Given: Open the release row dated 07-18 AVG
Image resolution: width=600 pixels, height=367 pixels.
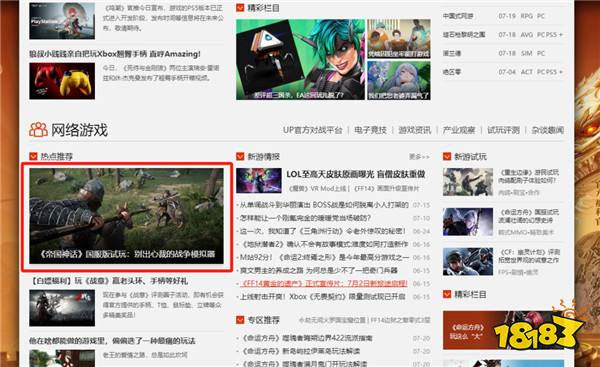Looking at the screenshot, I should click(503, 34).
